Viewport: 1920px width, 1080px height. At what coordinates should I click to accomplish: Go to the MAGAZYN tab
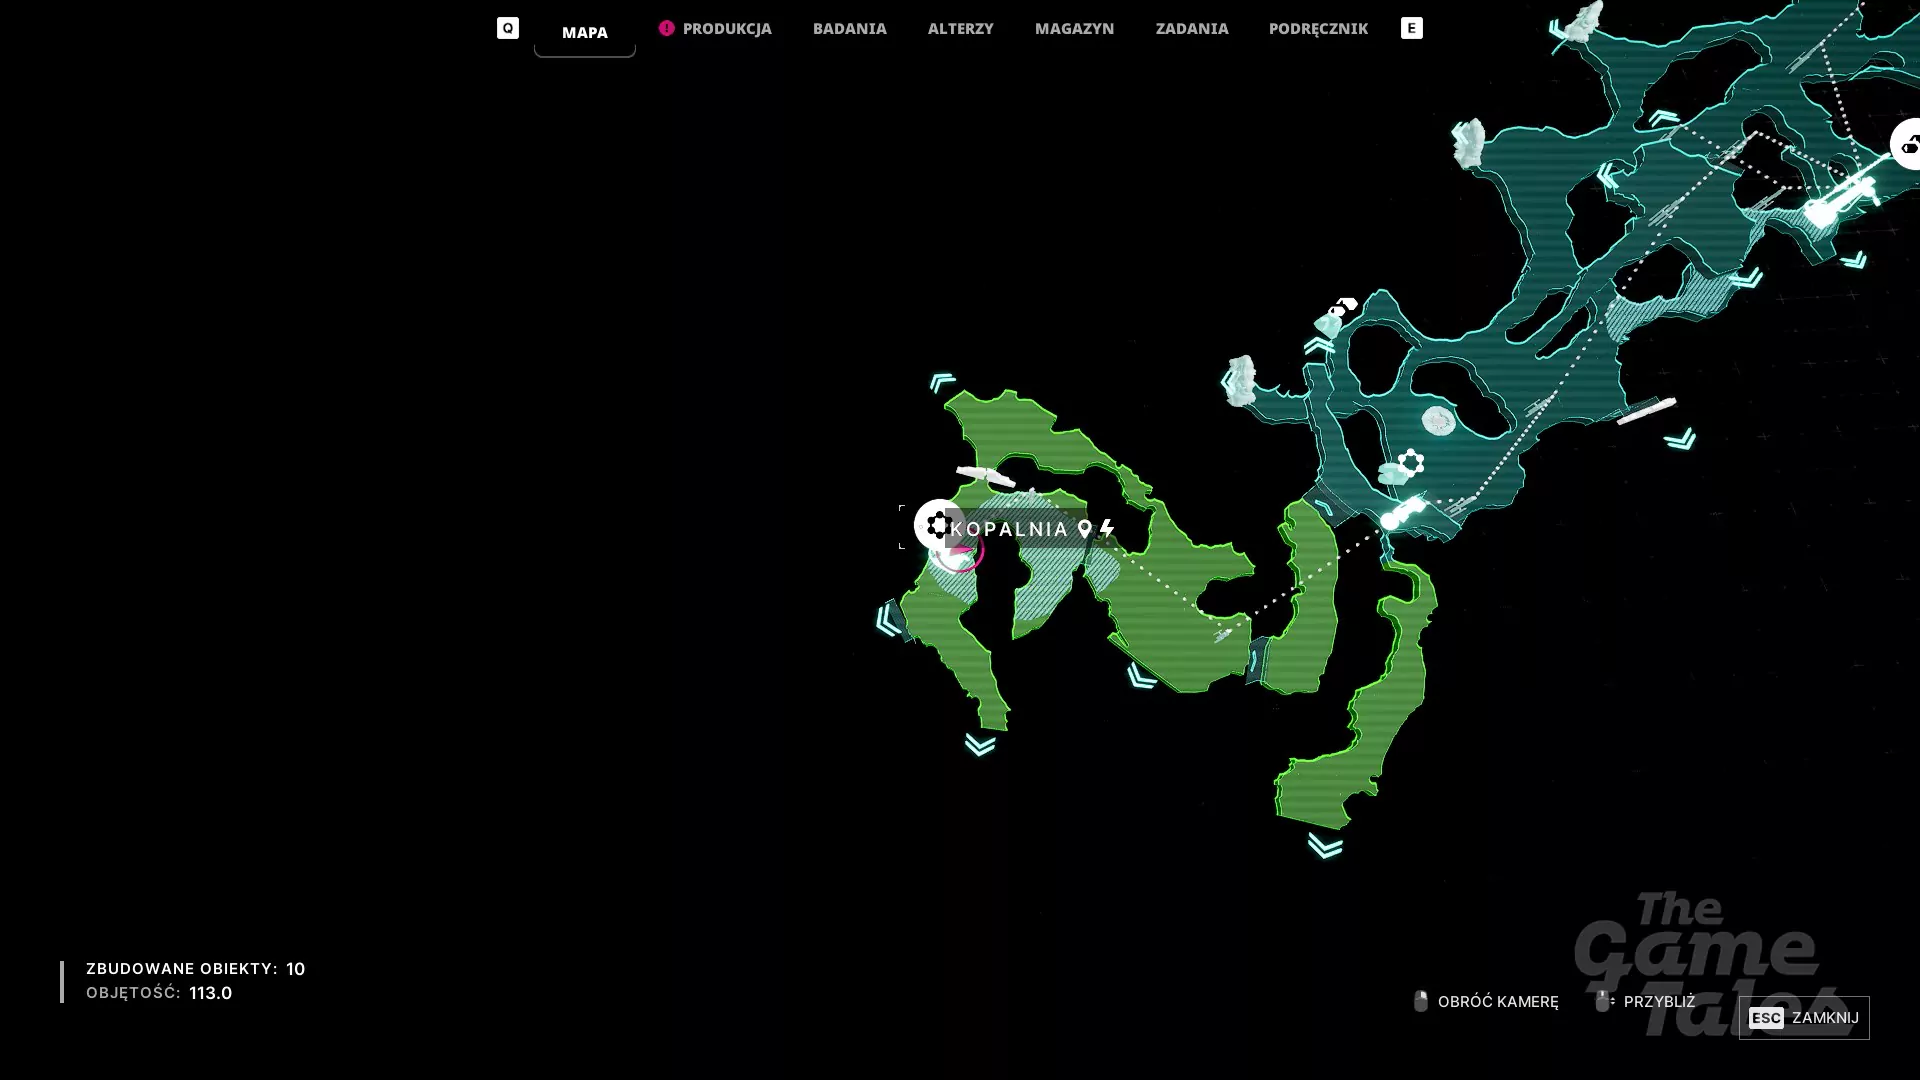[1074, 28]
